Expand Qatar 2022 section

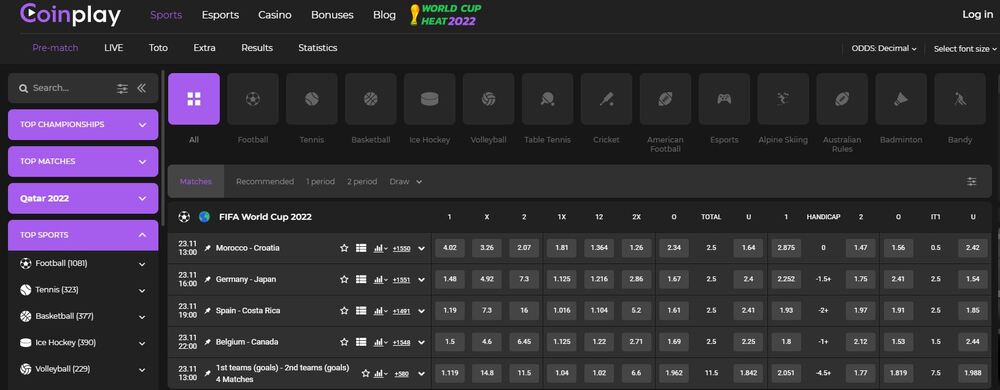pyautogui.click(x=83, y=198)
